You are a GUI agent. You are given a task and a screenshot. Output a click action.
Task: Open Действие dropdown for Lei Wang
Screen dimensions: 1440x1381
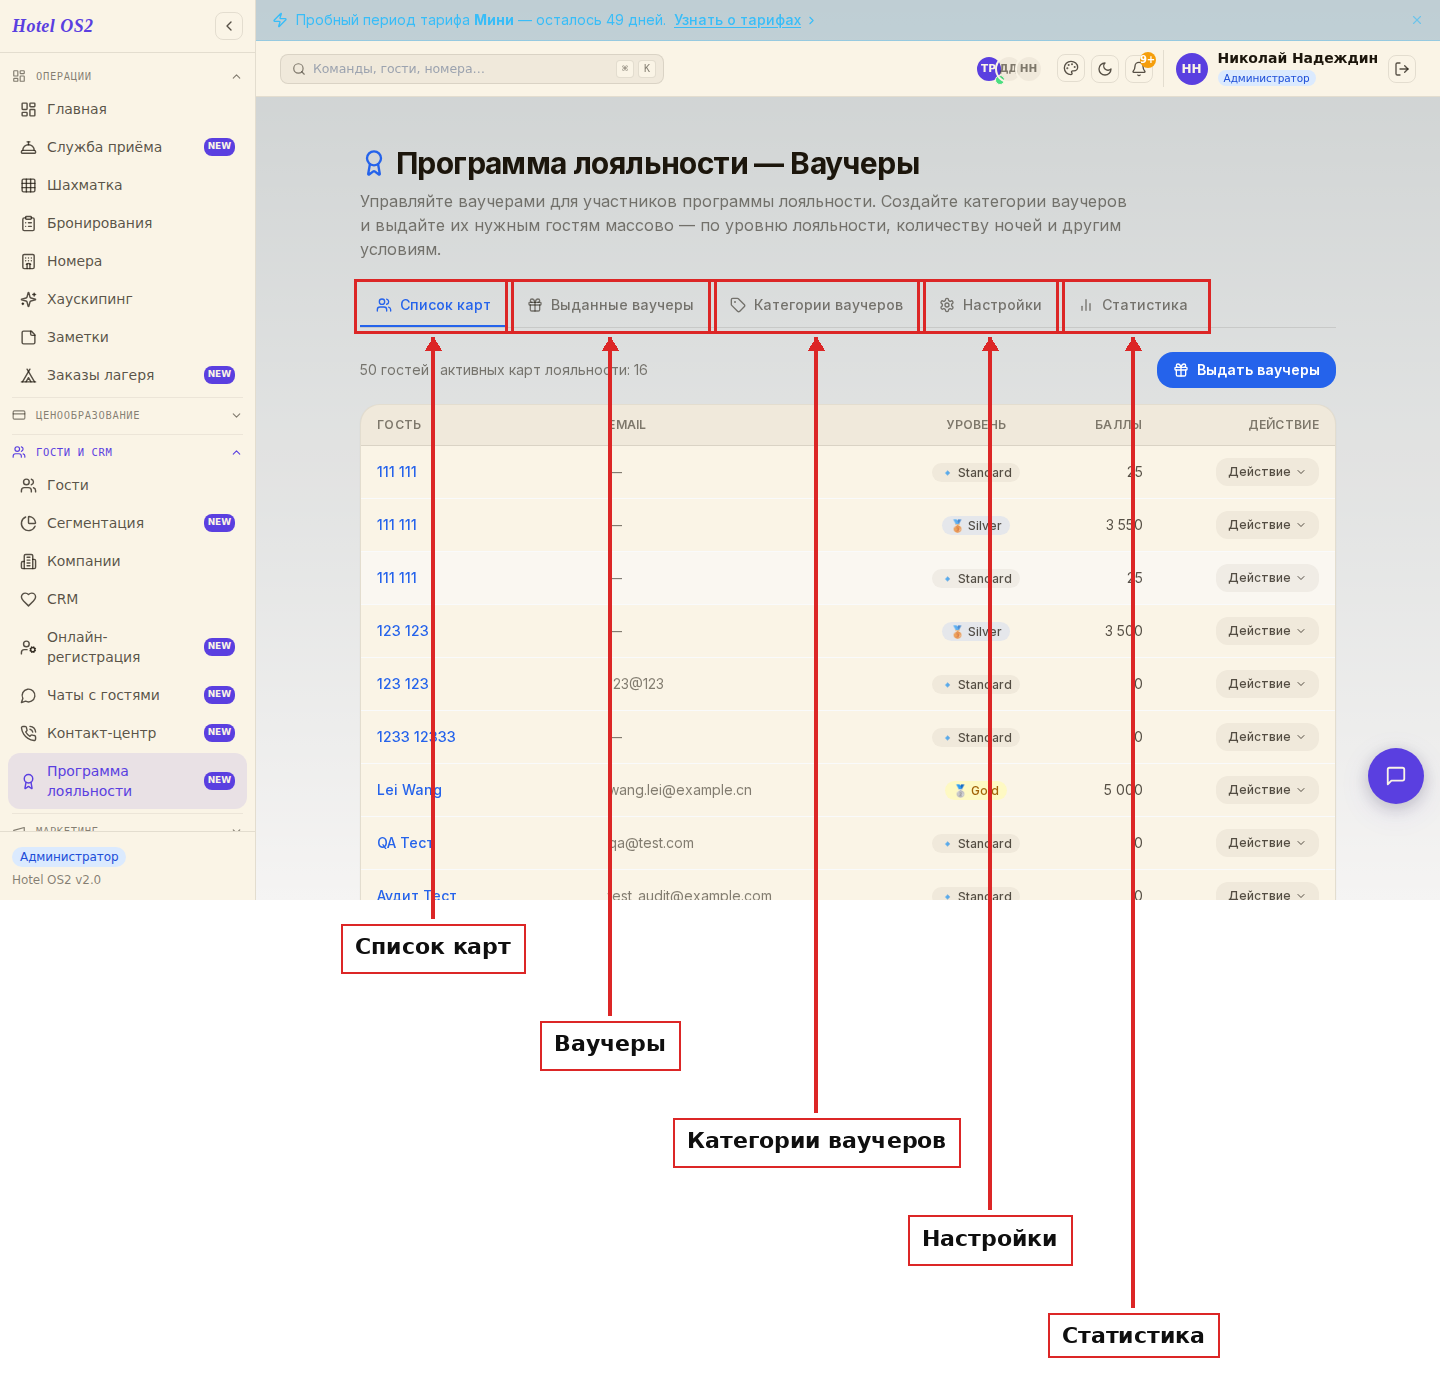(1267, 790)
